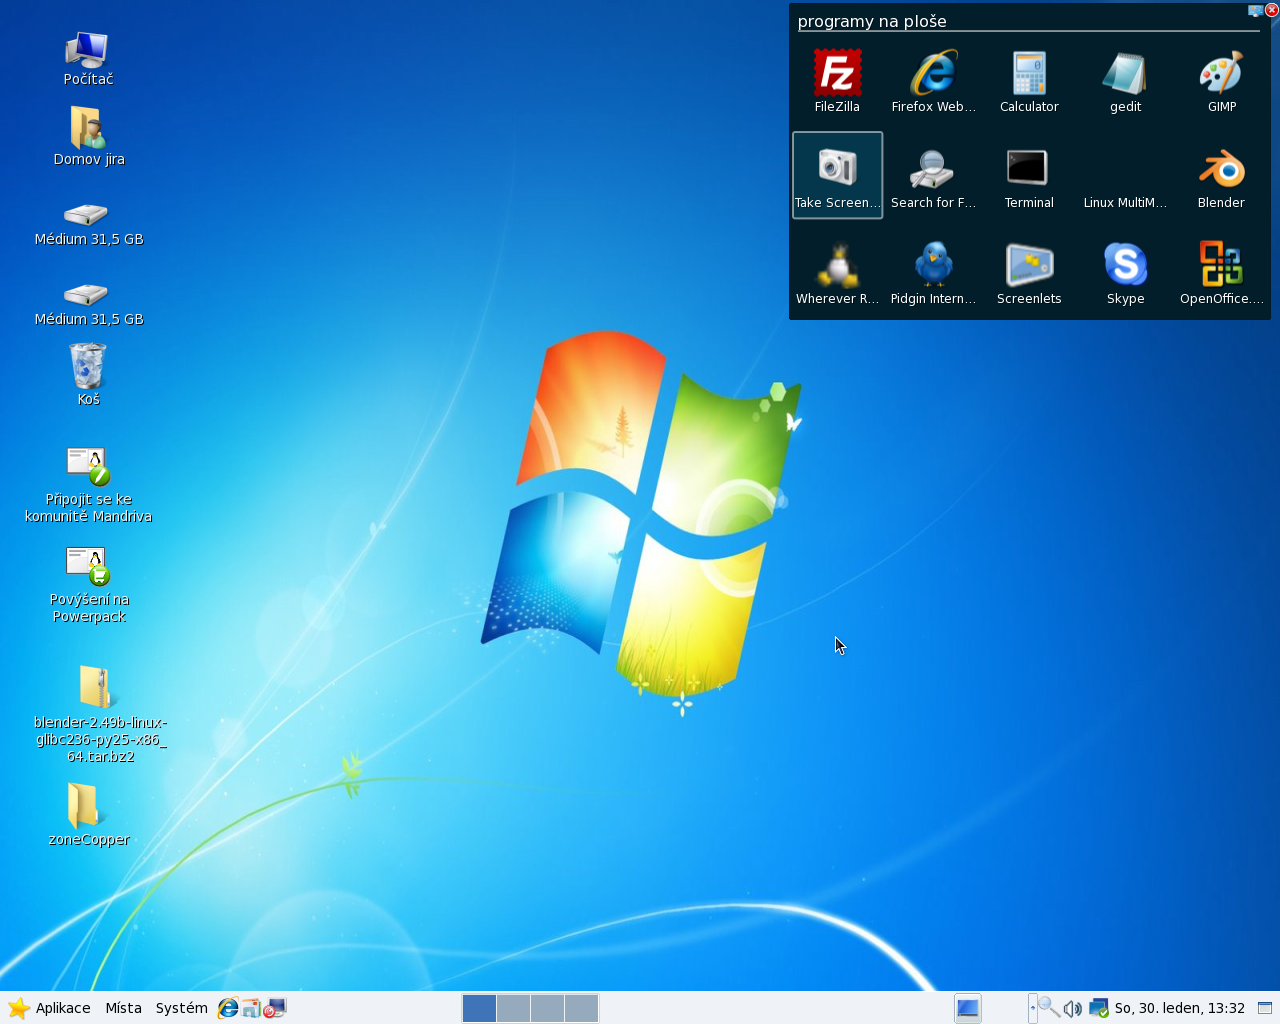The image size is (1280, 1024).
Task: Switch to the second workspace
Action: (513, 1008)
